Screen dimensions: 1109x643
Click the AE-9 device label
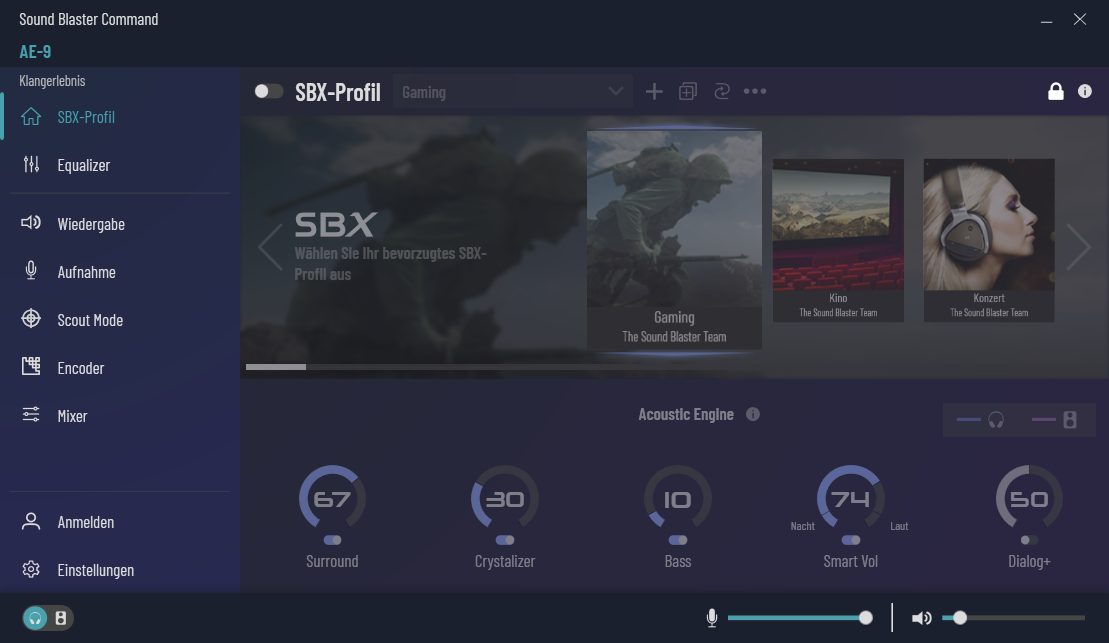coord(35,52)
